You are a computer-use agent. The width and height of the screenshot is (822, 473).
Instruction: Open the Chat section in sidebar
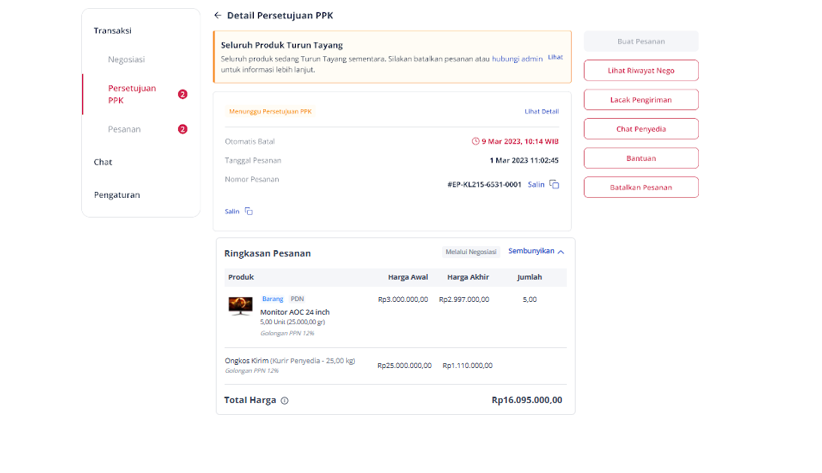pos(103,162)
